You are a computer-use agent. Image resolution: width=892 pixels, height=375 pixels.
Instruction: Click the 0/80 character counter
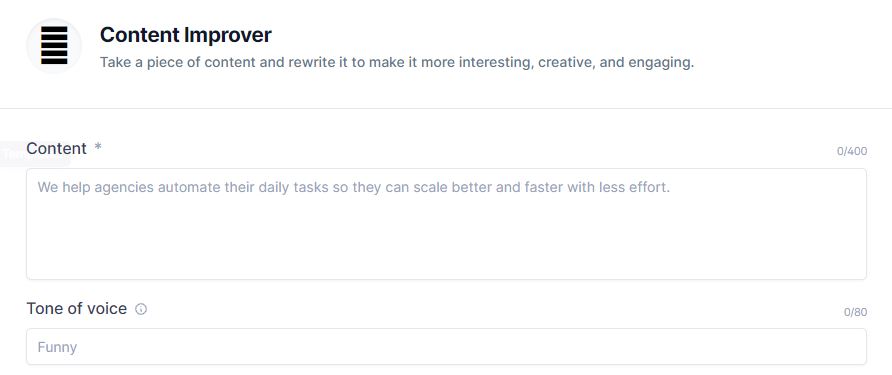click(x=855, y=312)
